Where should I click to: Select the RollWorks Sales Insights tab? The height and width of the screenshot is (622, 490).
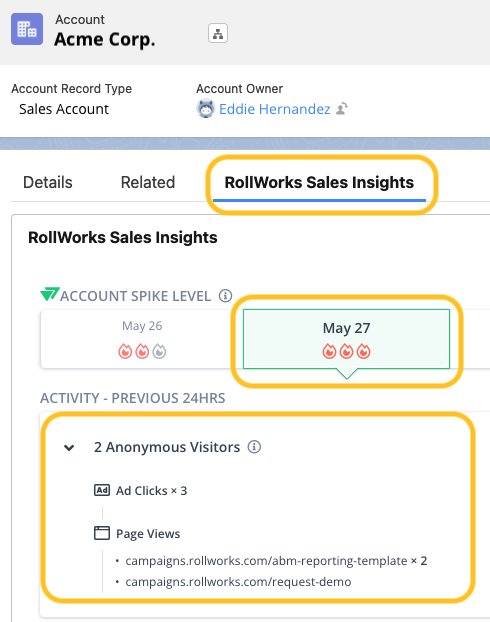click(319, 182)
